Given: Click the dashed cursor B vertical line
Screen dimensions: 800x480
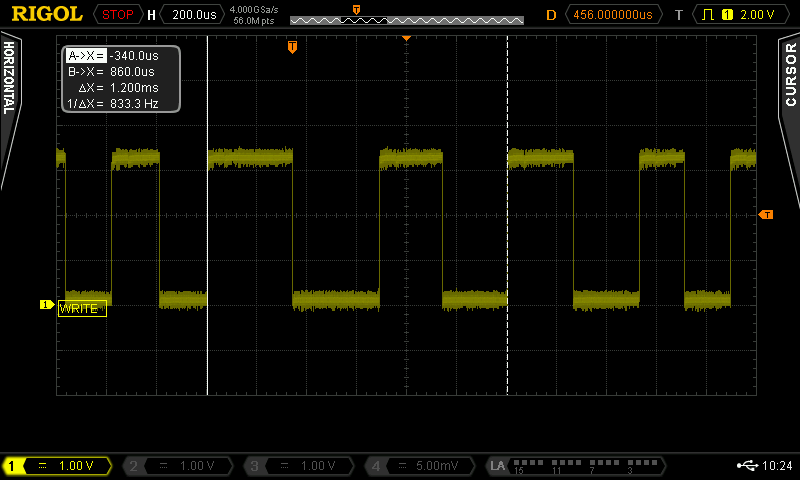Looking at the screenshot, I should click(508, 250).
